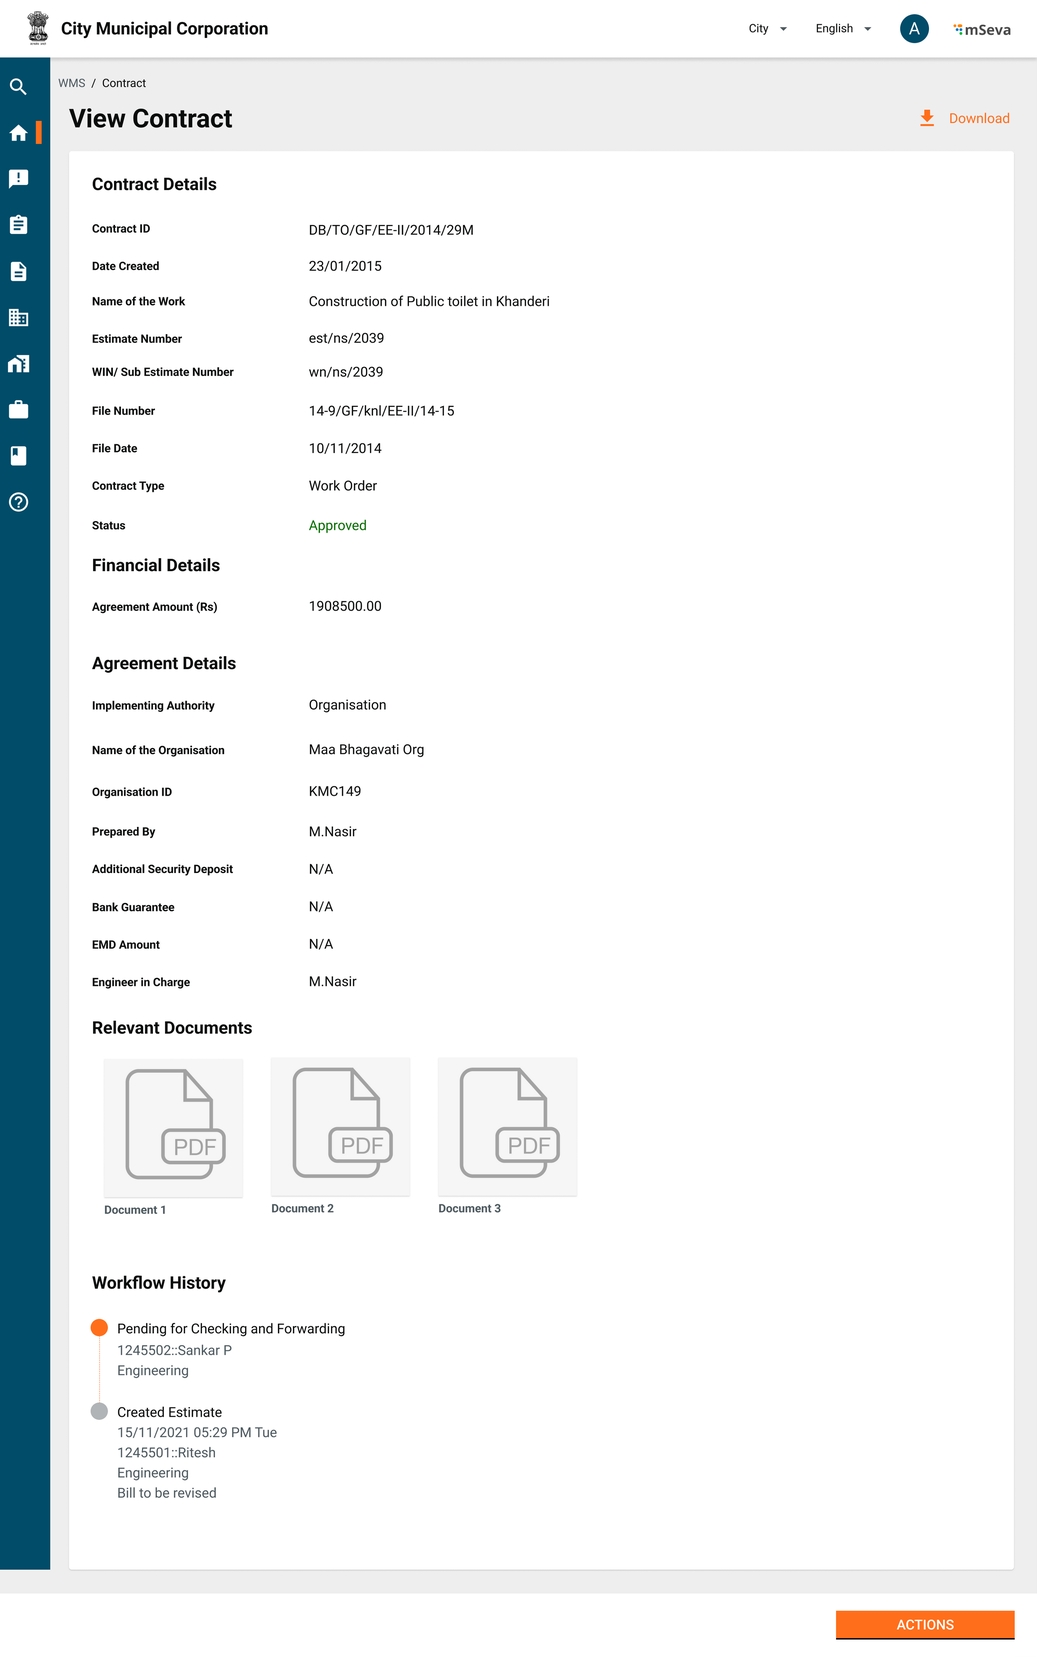Open Document 2 PDF thumbnail
The width and height of the screenshot is (1037, 1657).
[341, 1126]
